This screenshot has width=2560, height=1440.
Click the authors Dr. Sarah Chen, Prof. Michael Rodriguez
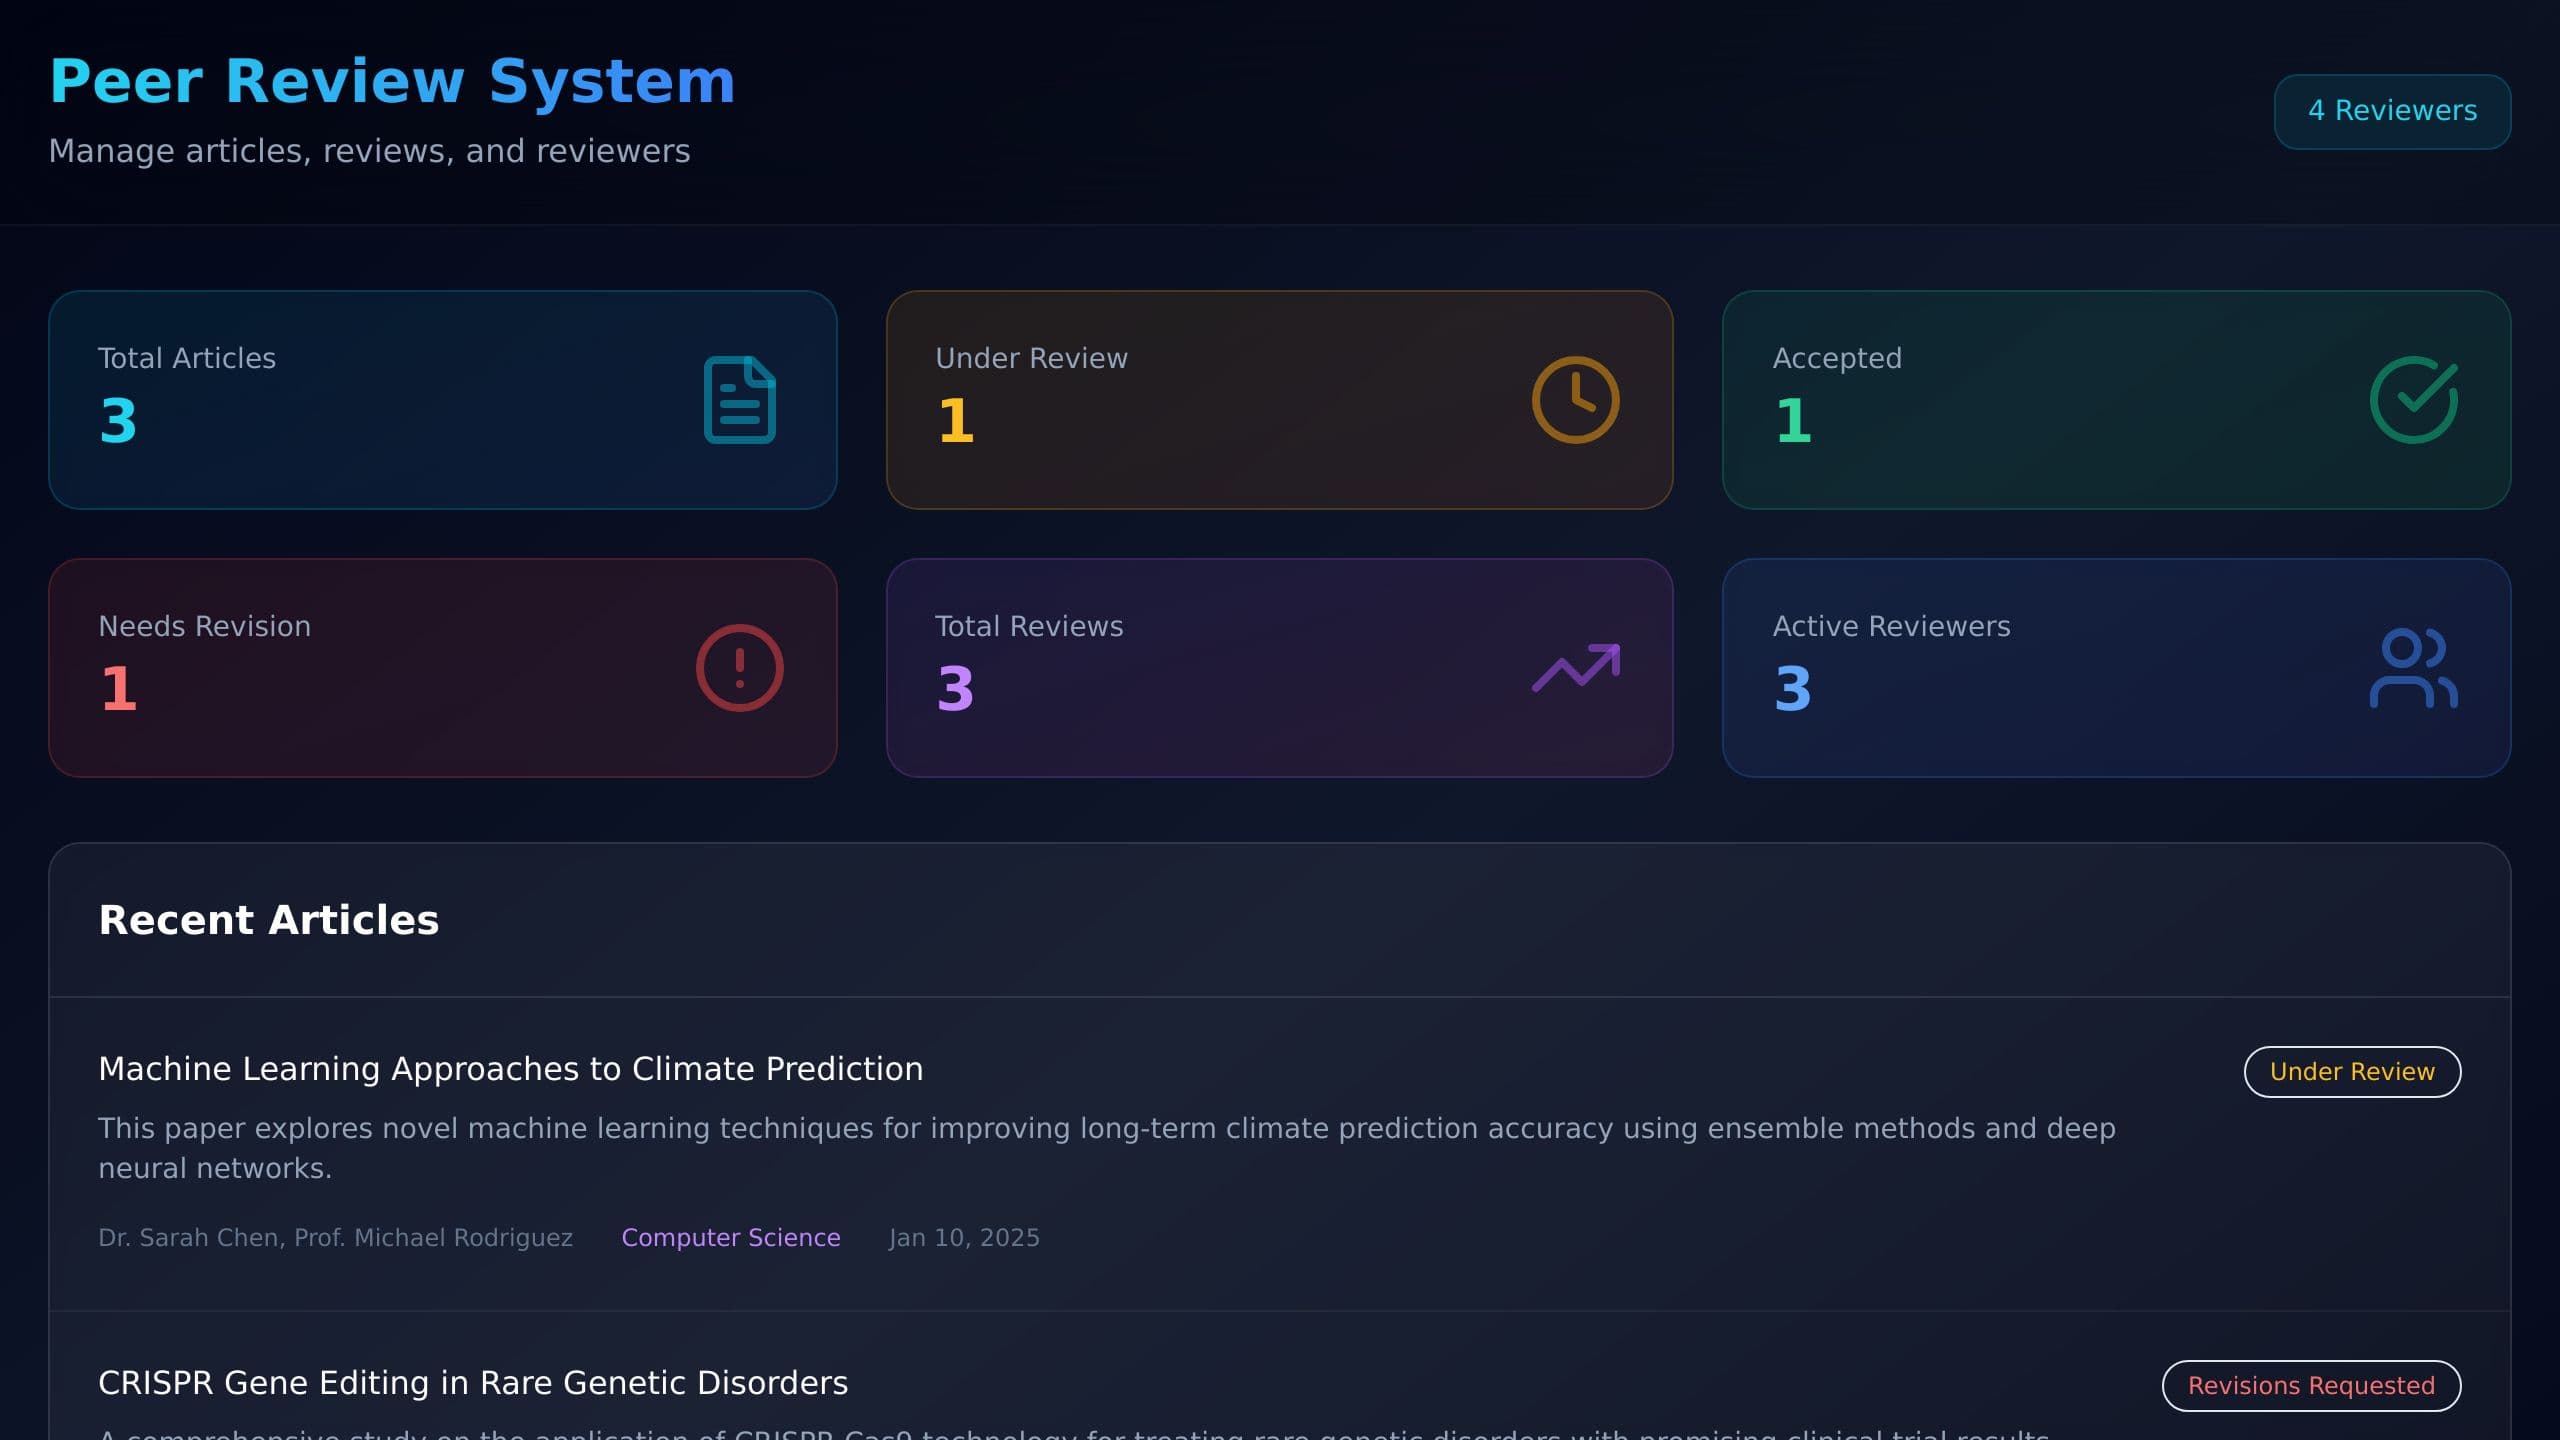point(335,1238)
